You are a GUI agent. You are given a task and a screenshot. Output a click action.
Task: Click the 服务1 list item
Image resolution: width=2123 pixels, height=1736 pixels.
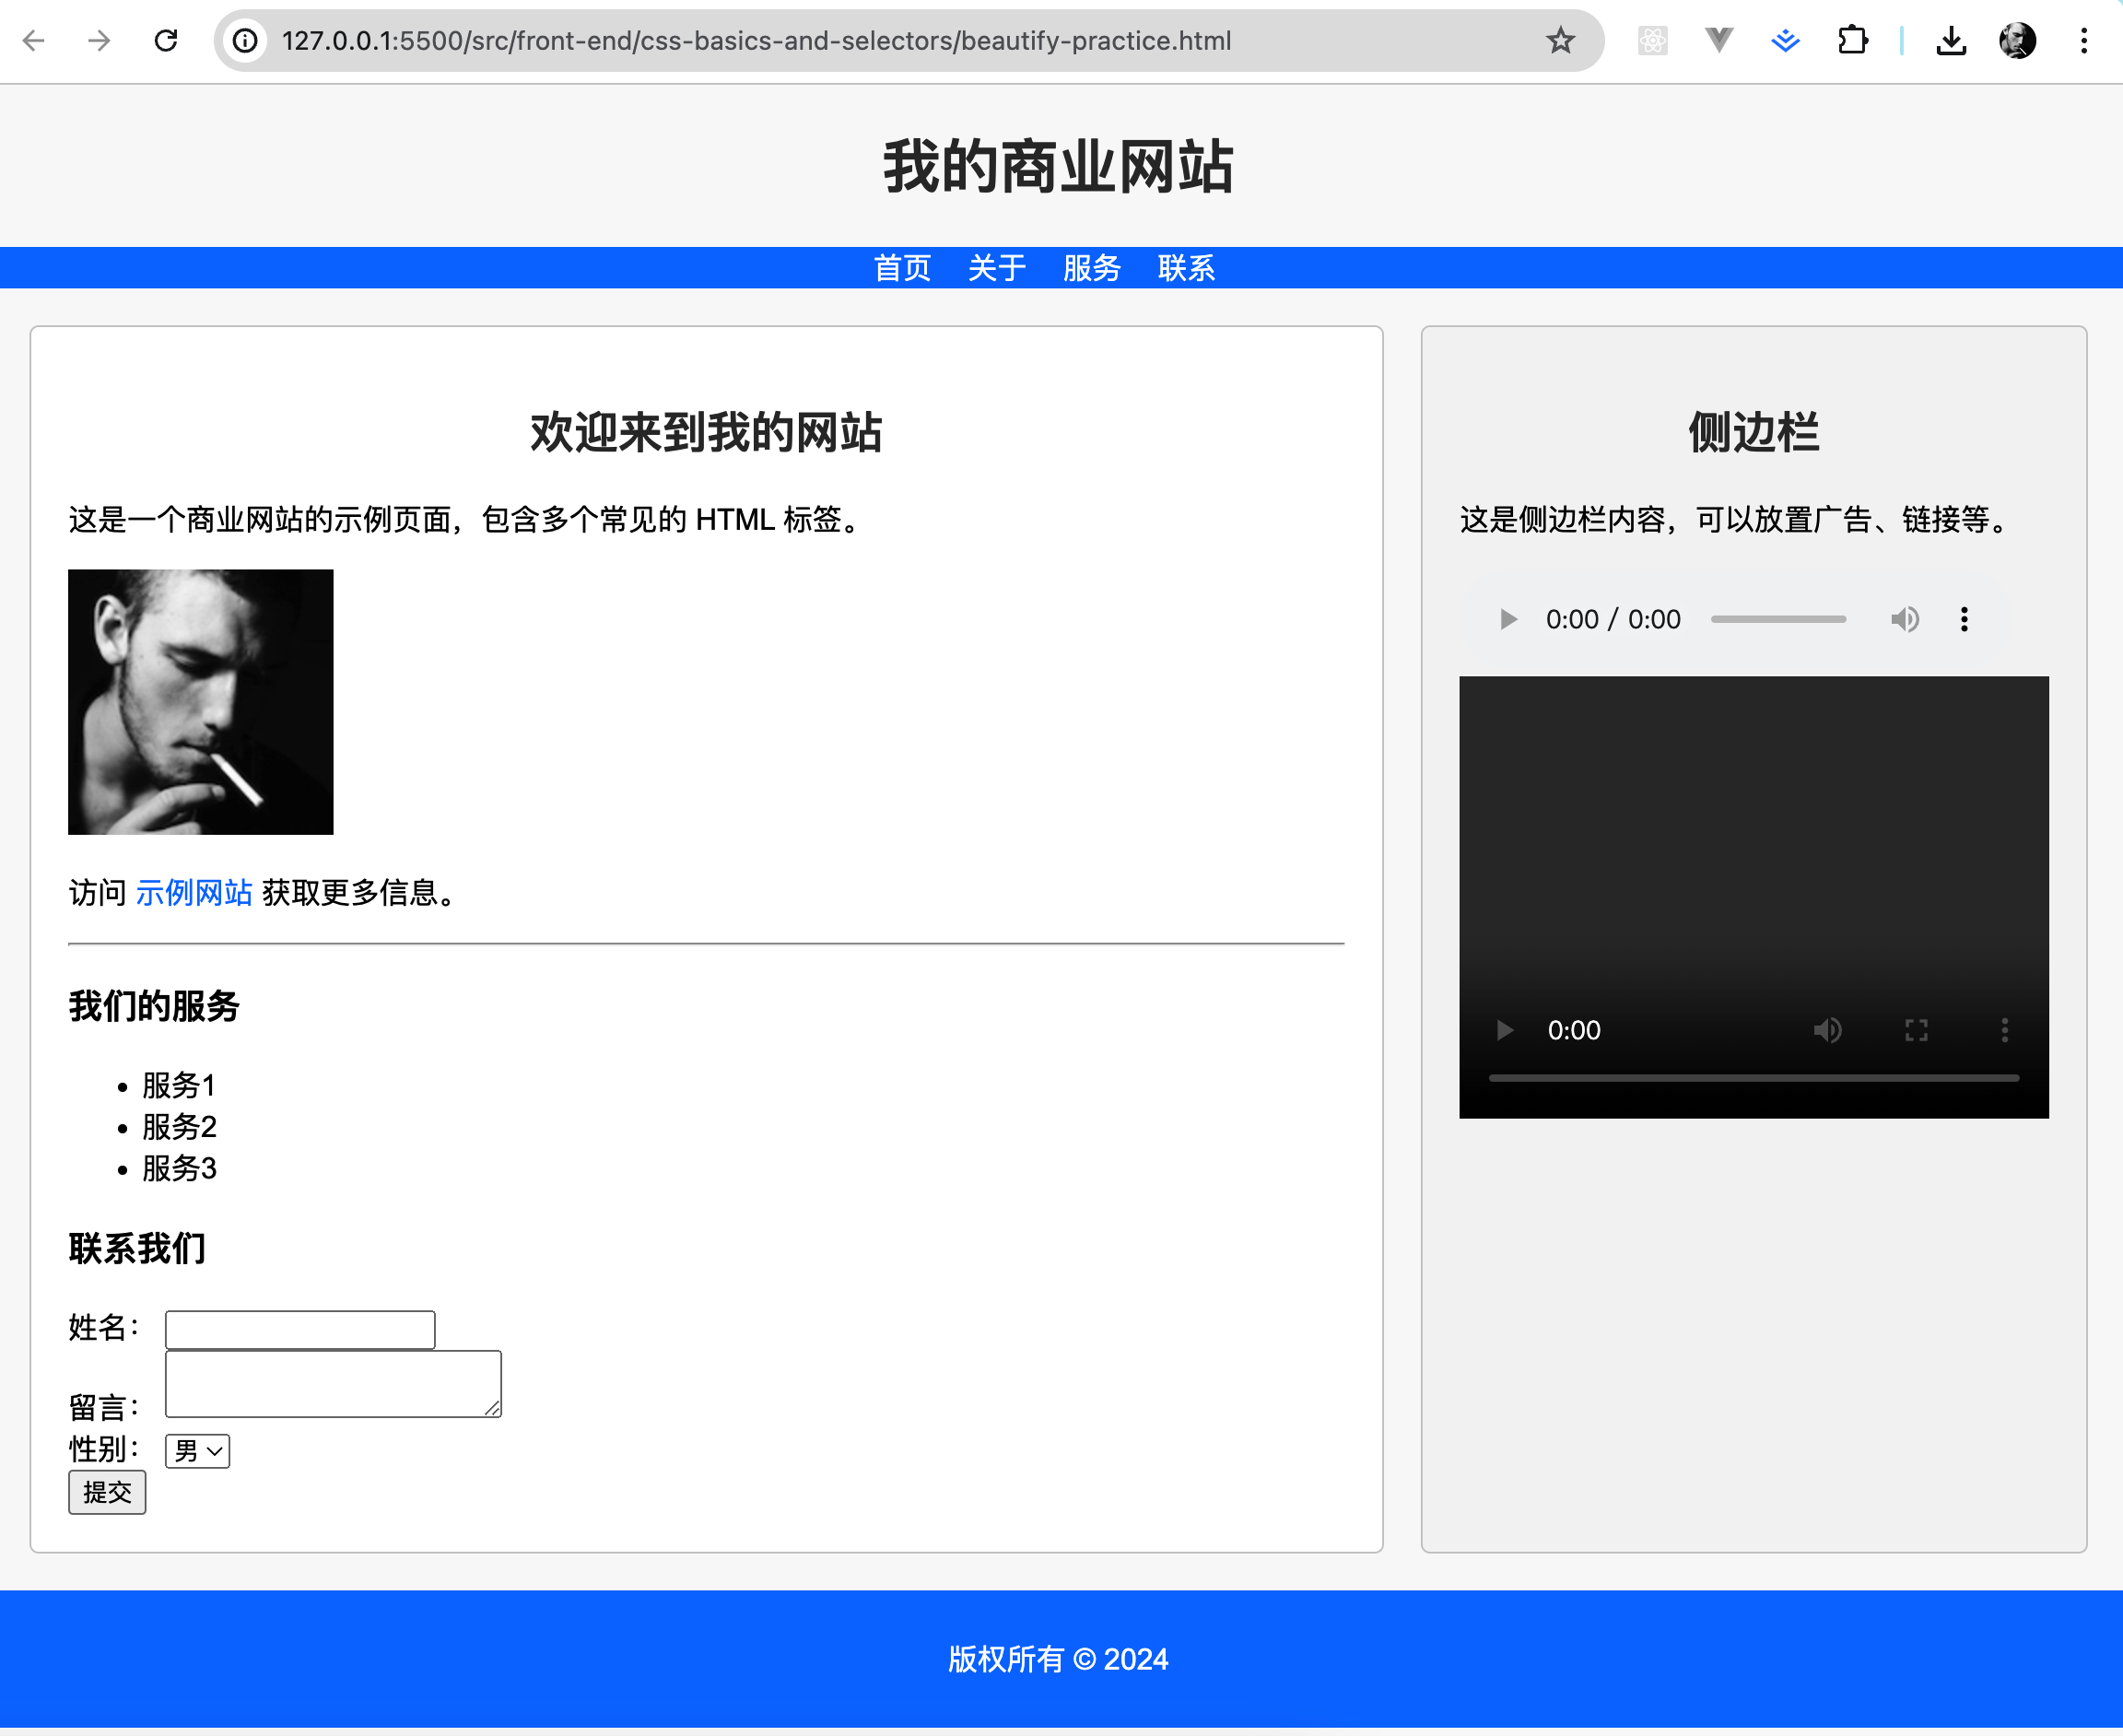click(x=179, y=1085)
